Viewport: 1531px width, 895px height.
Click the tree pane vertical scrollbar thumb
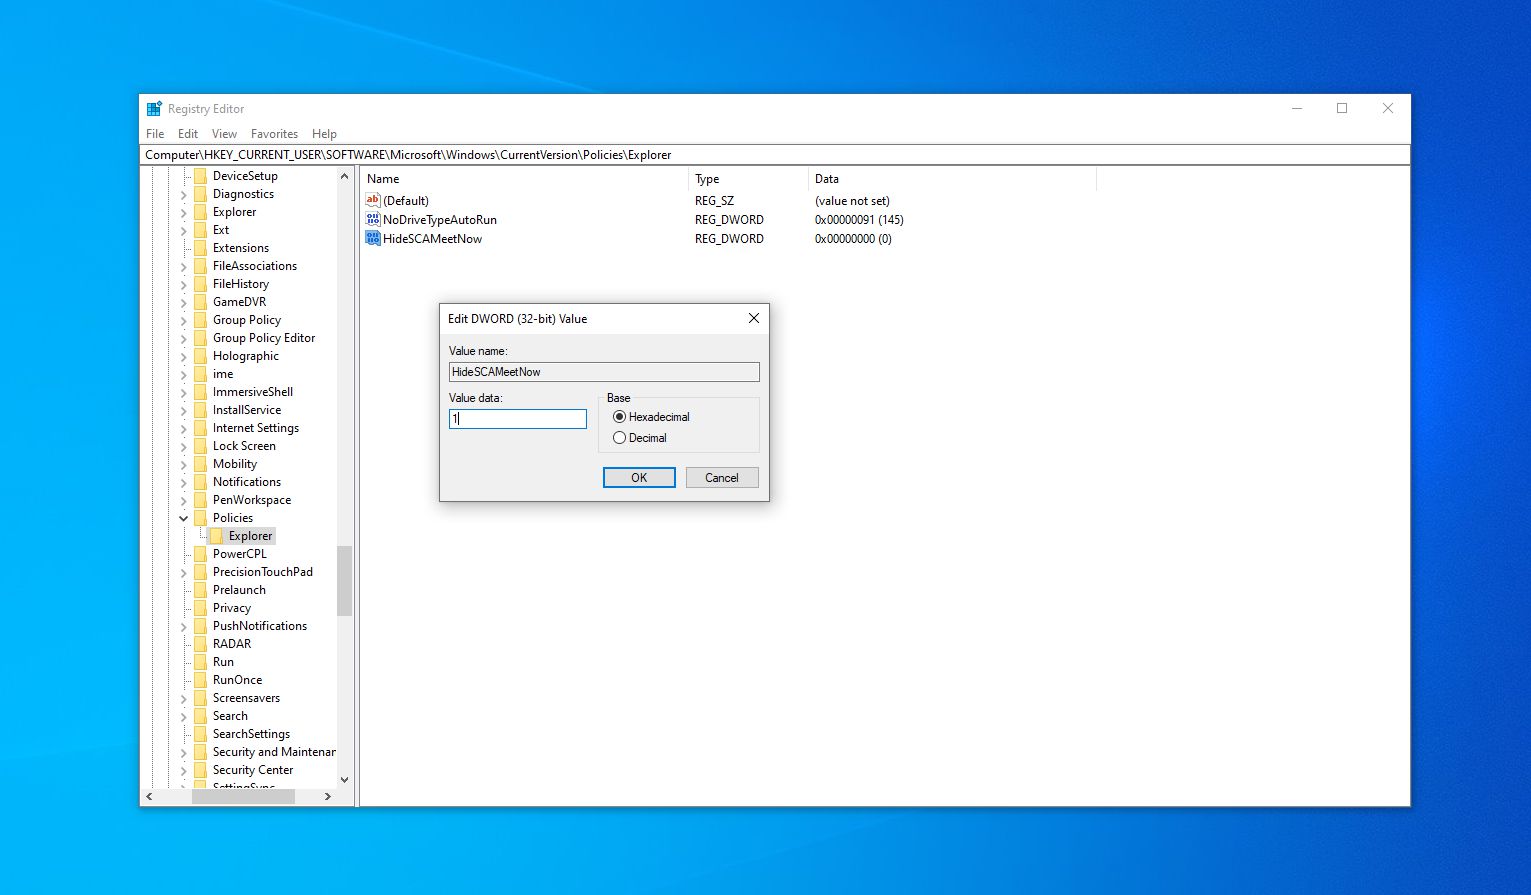[344, 580]
